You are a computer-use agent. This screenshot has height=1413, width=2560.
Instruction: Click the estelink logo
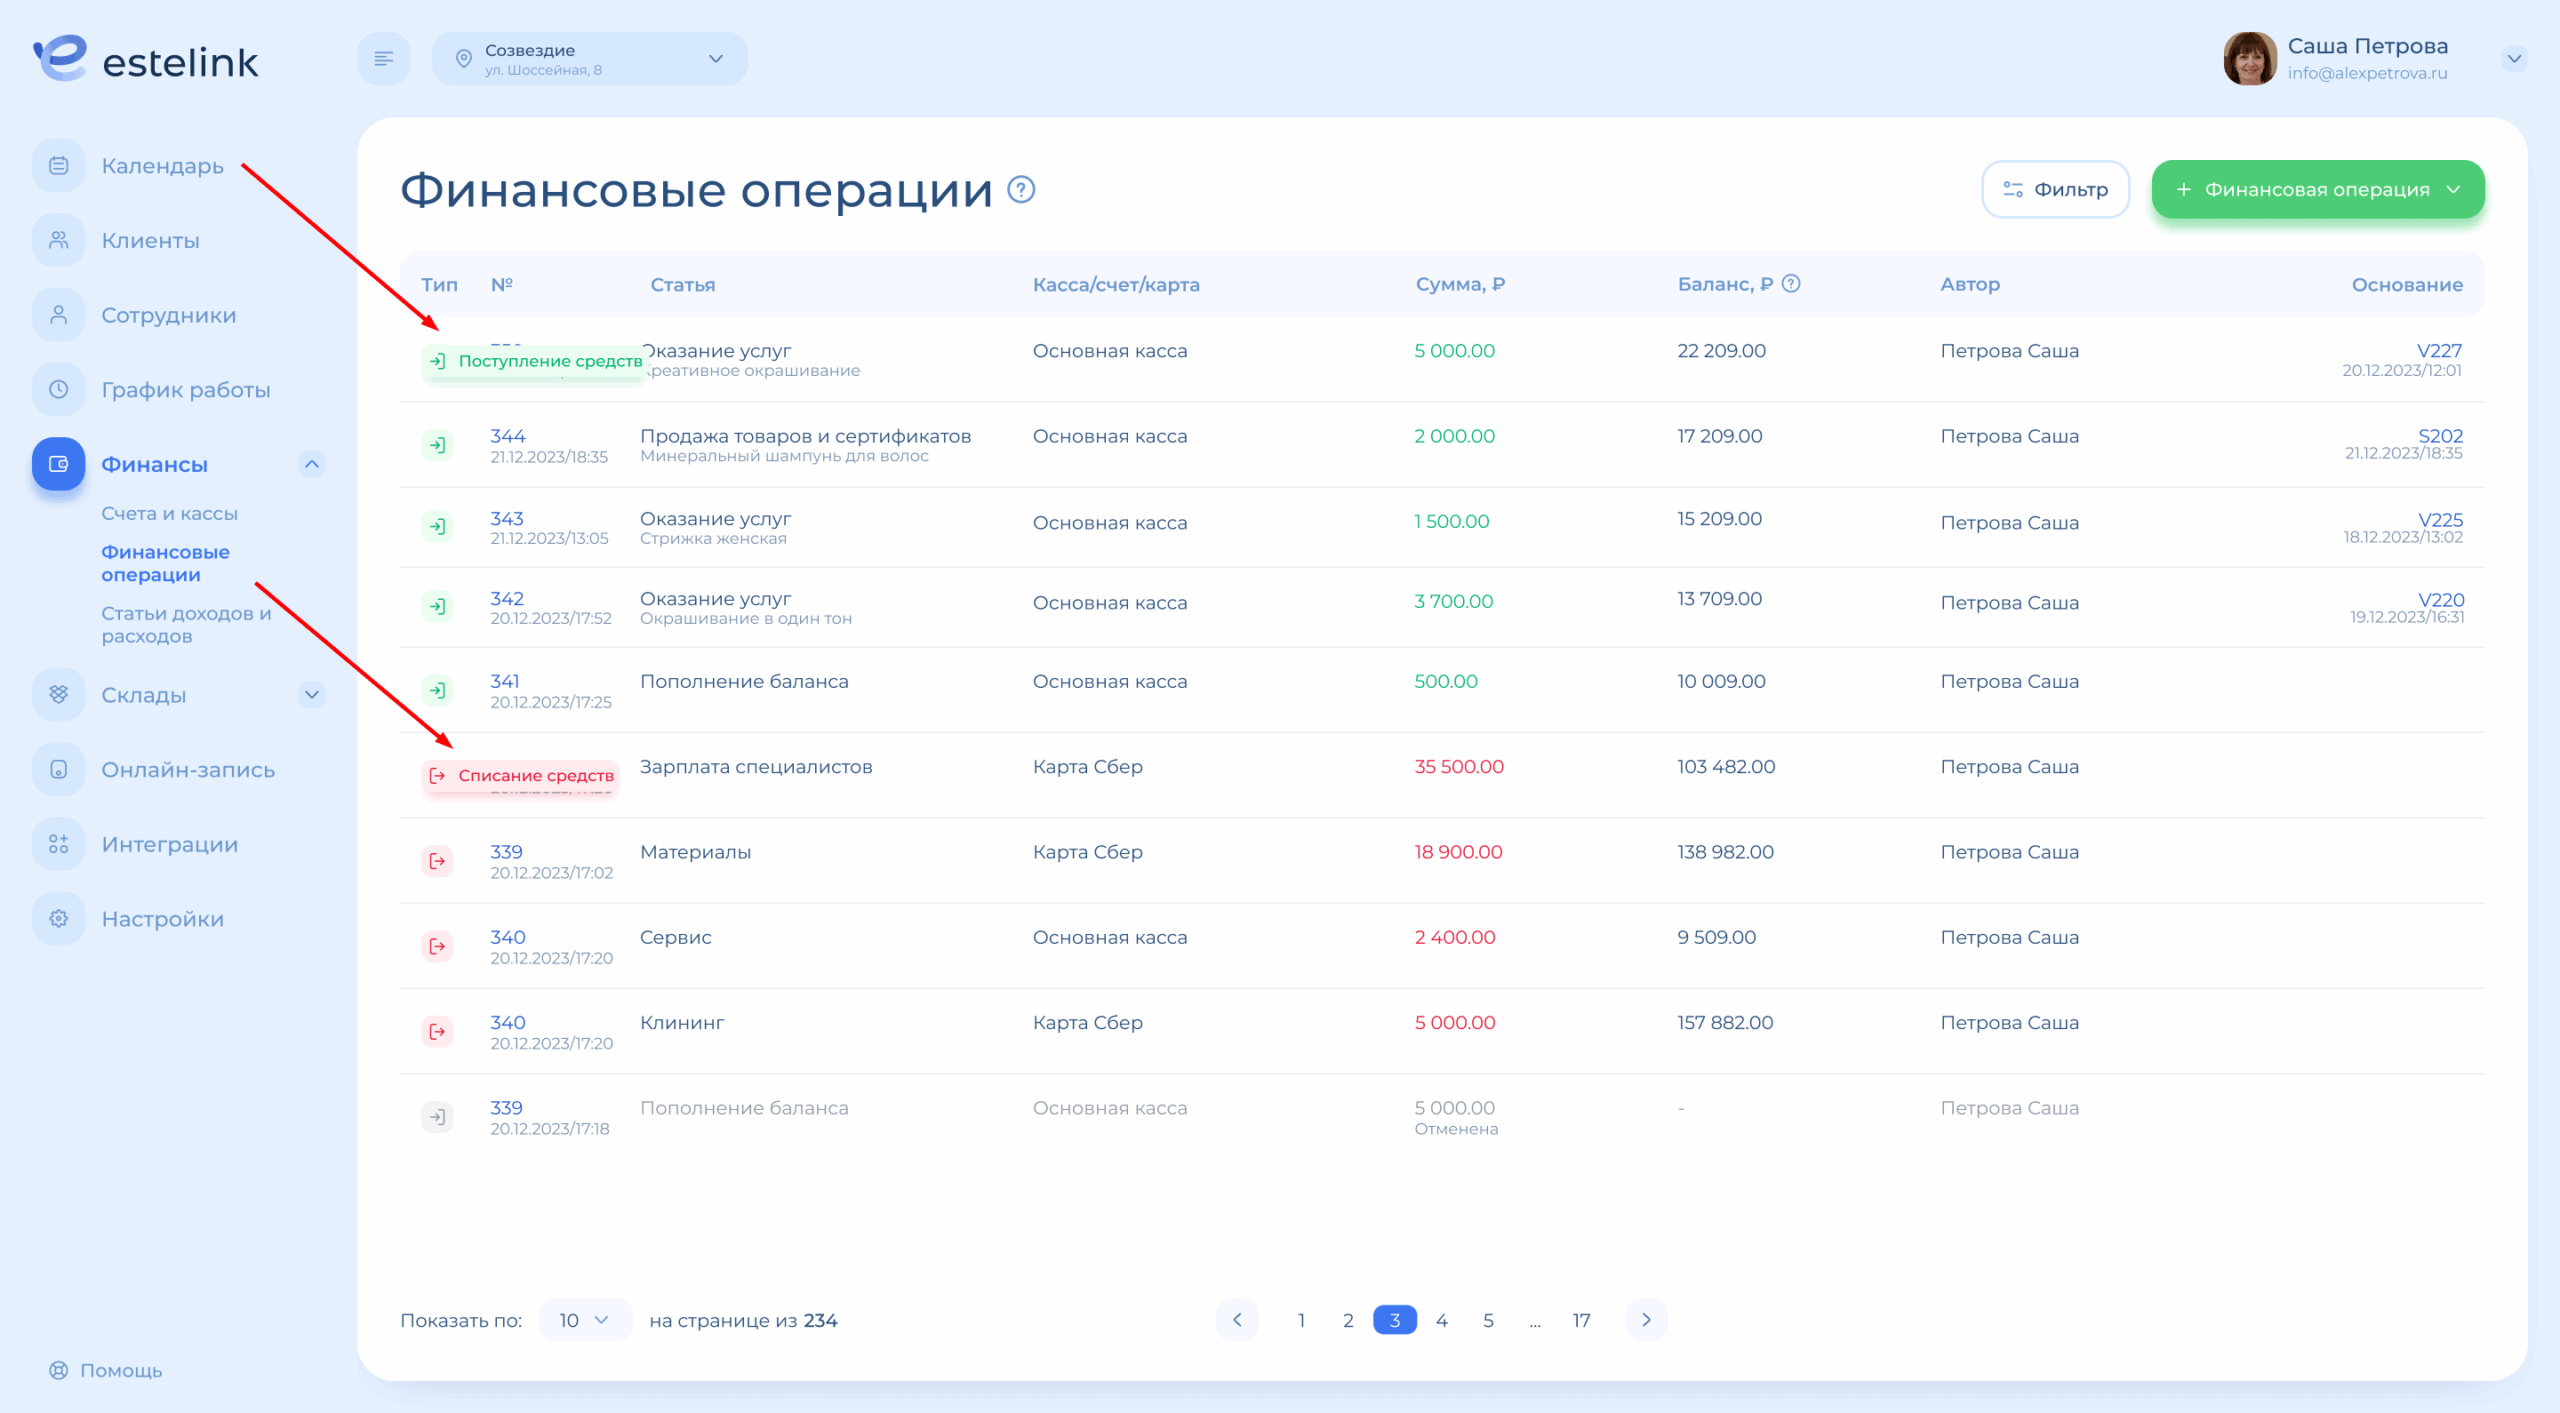pos(145,59)
